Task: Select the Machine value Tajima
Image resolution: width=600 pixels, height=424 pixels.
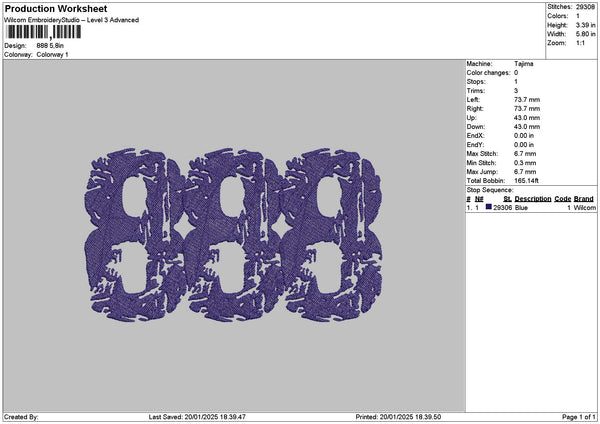Action: coord(523,63)
